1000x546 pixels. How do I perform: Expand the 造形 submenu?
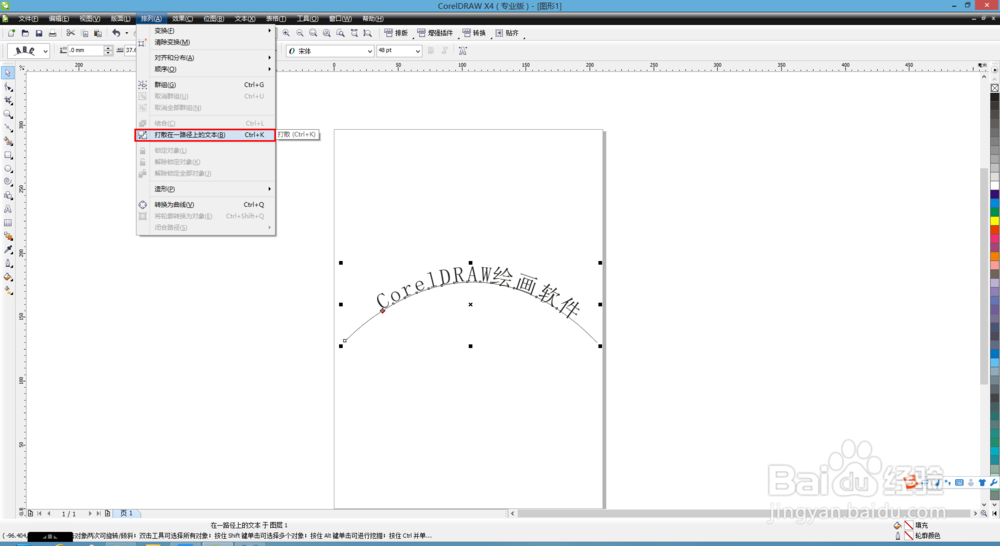[205, 189]
